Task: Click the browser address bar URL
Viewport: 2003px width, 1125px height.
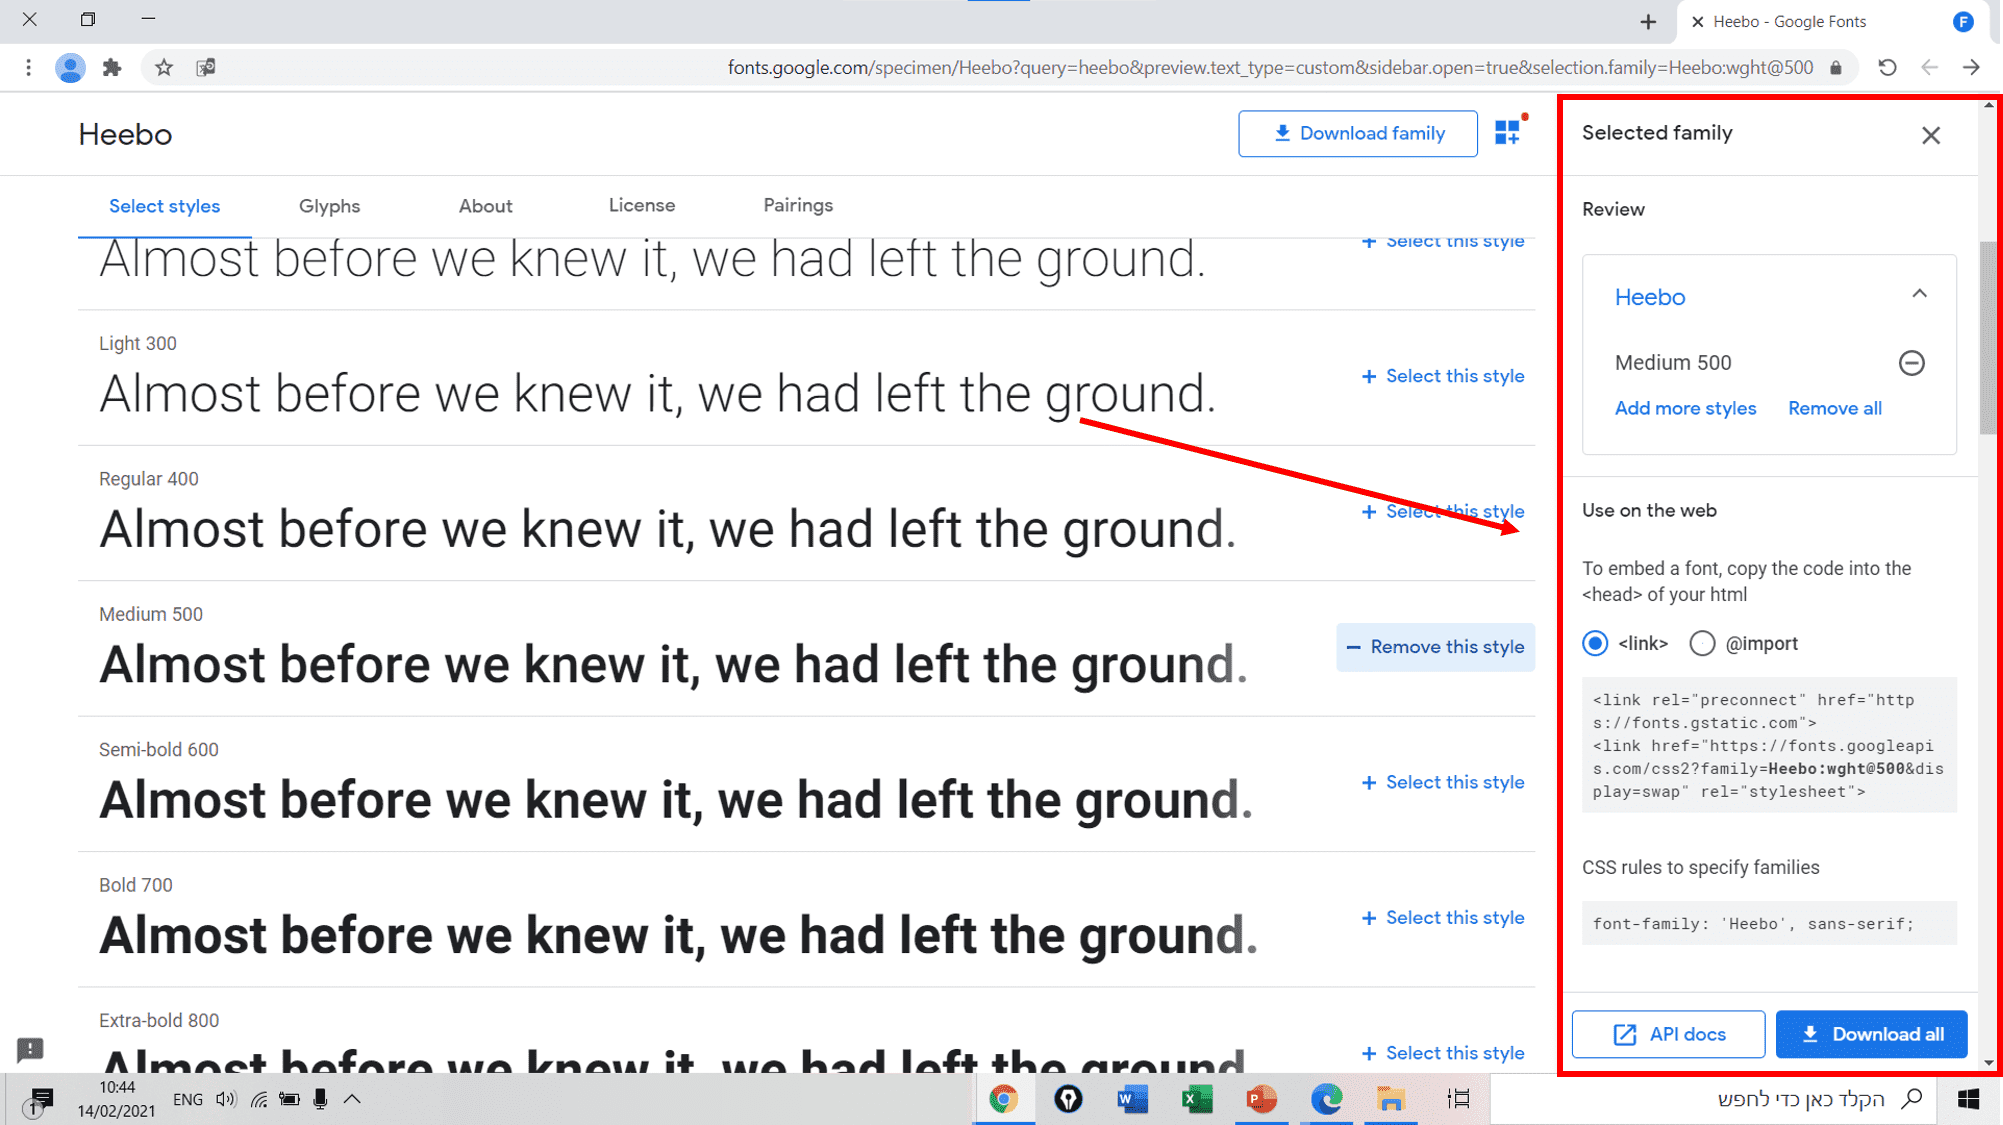Action: [1270, 67]
